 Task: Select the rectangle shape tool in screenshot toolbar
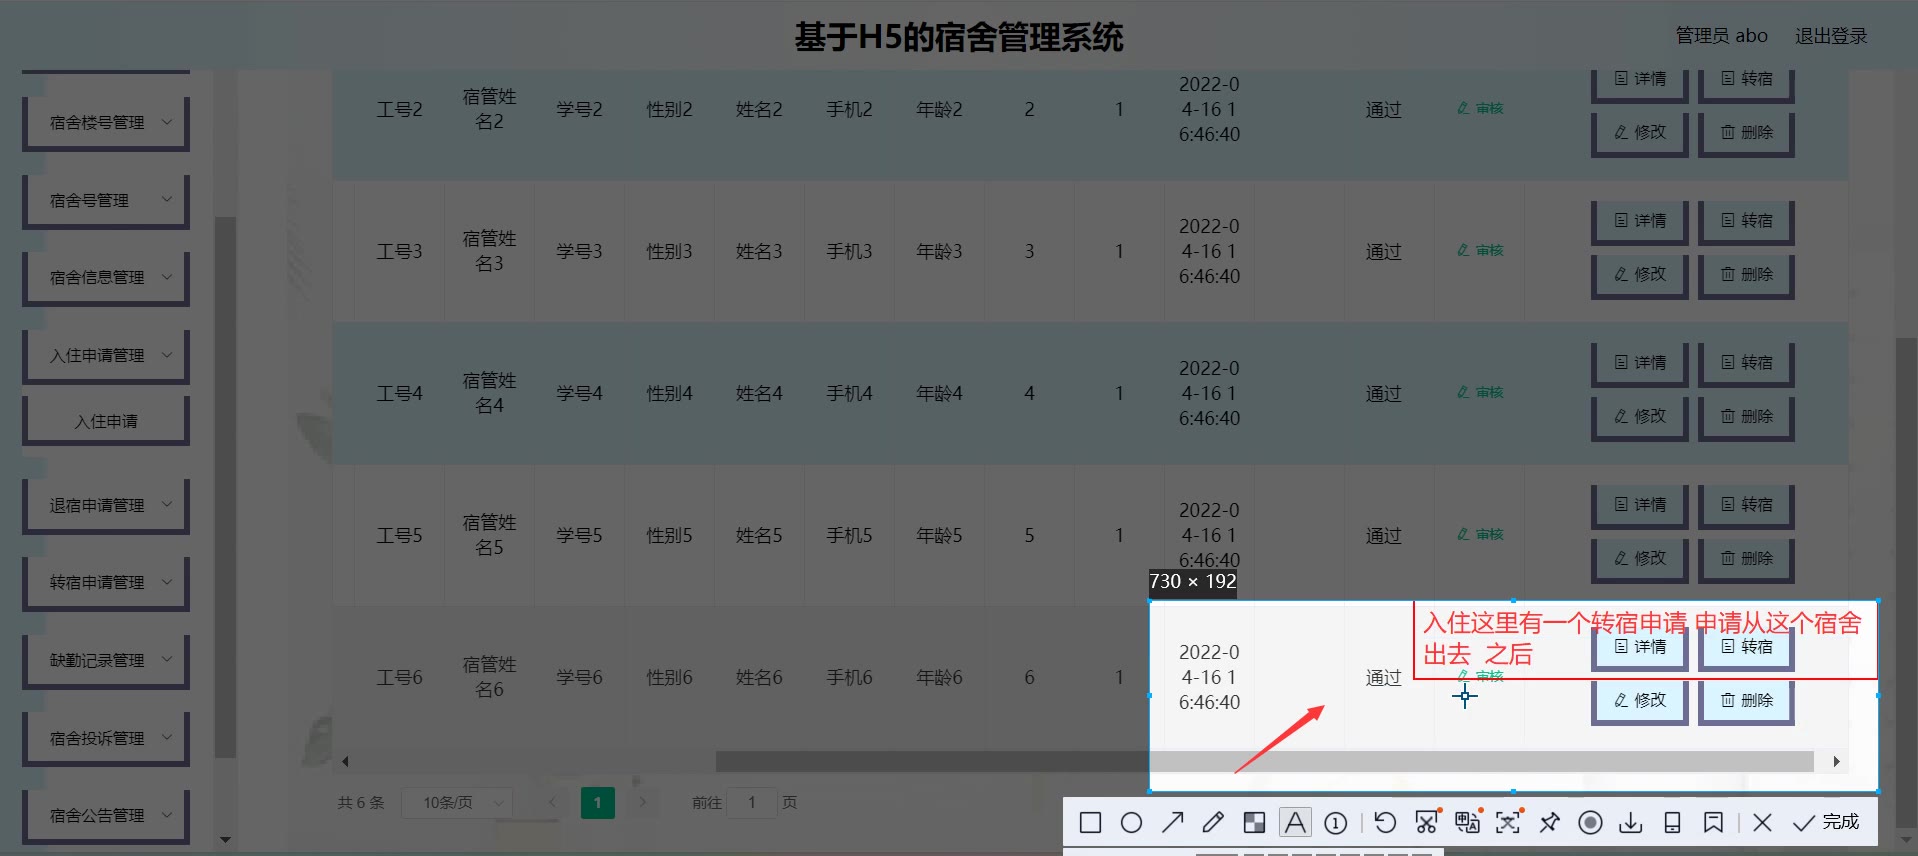pos(1090,823)
